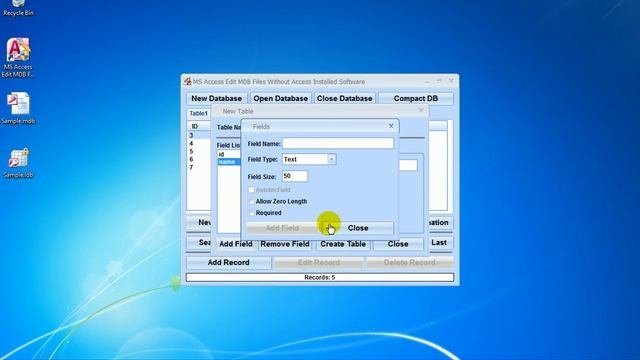Image resolution: width=640 pixels, height=360 pixels.
Task: Select the record row with ID 4
Action: point(199,143)
